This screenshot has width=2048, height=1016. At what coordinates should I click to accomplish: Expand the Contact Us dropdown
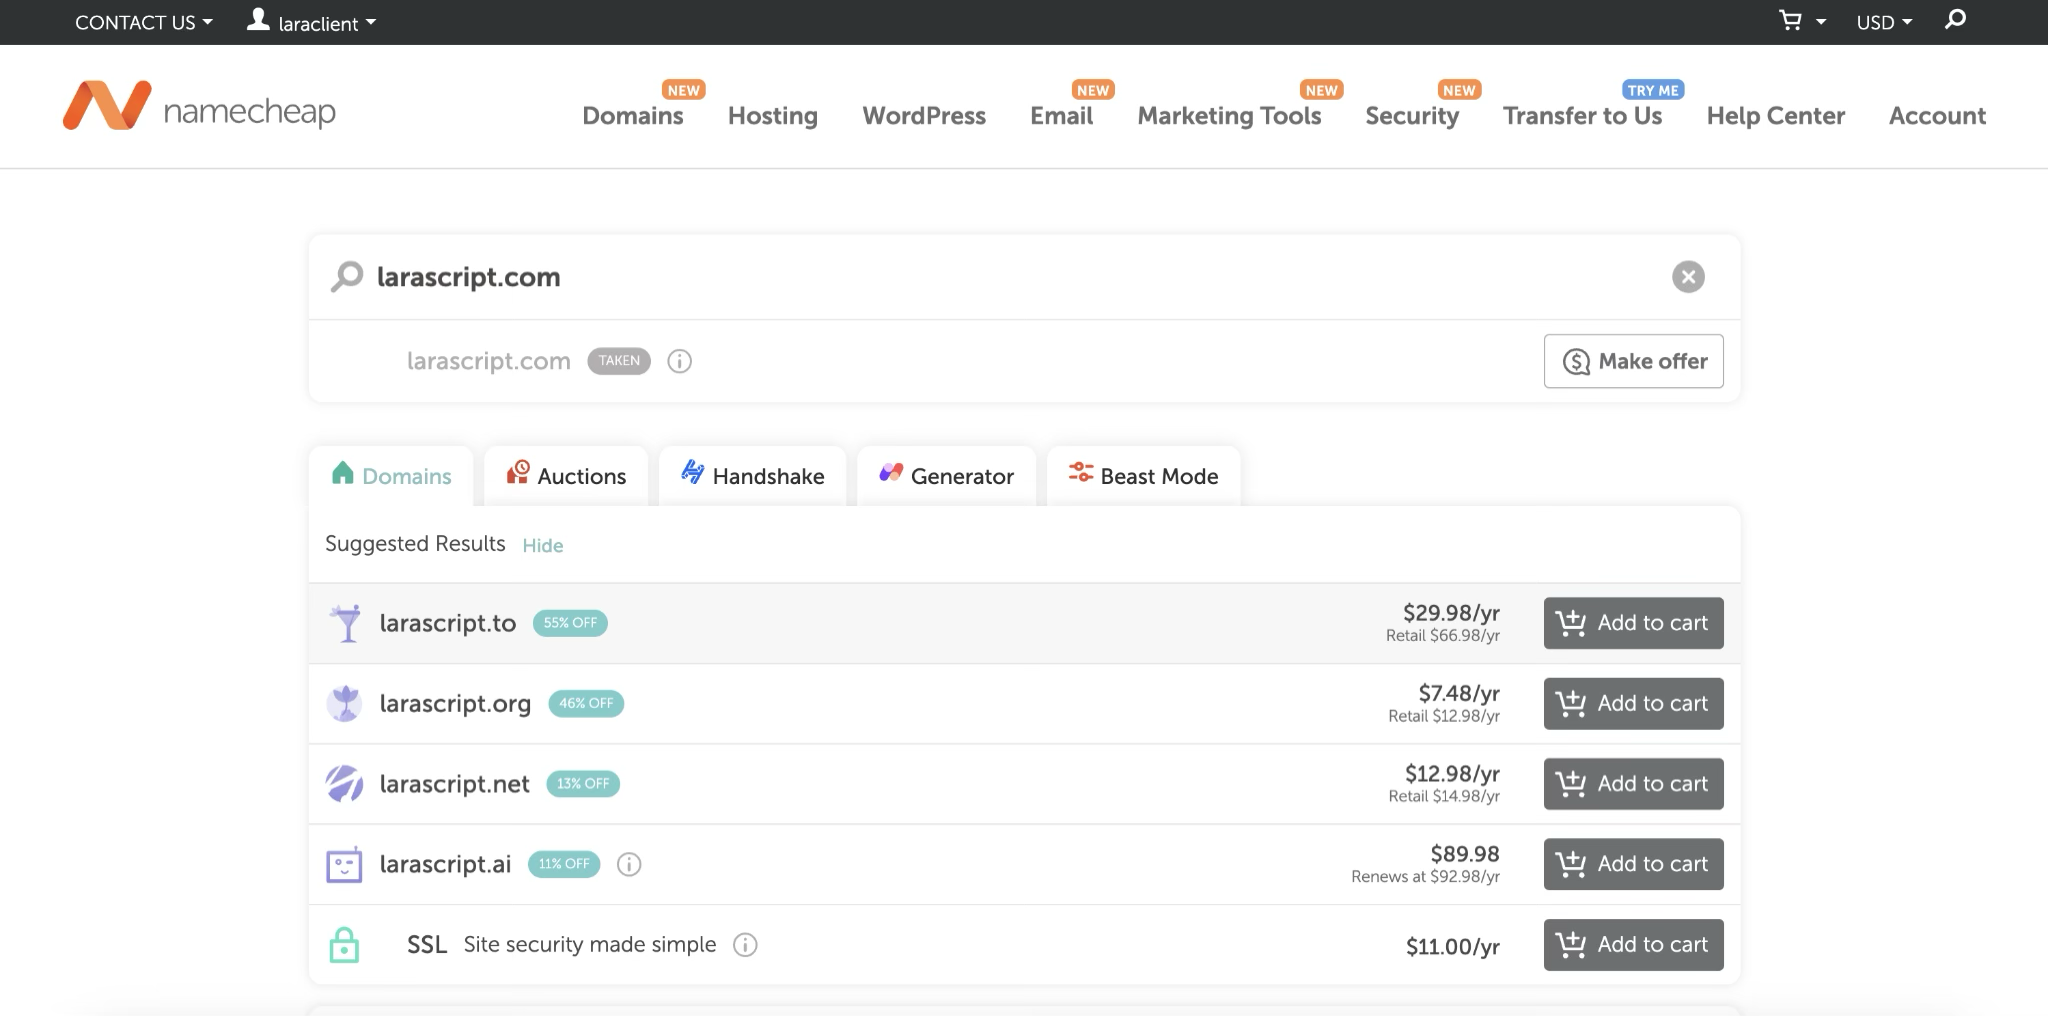tap(143, 22)
